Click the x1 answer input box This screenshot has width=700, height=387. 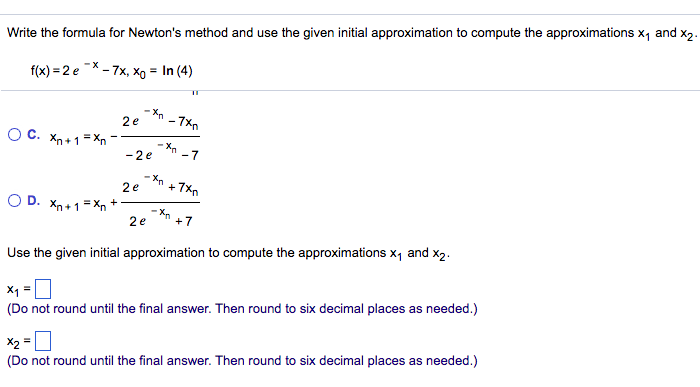coord(43,289)
